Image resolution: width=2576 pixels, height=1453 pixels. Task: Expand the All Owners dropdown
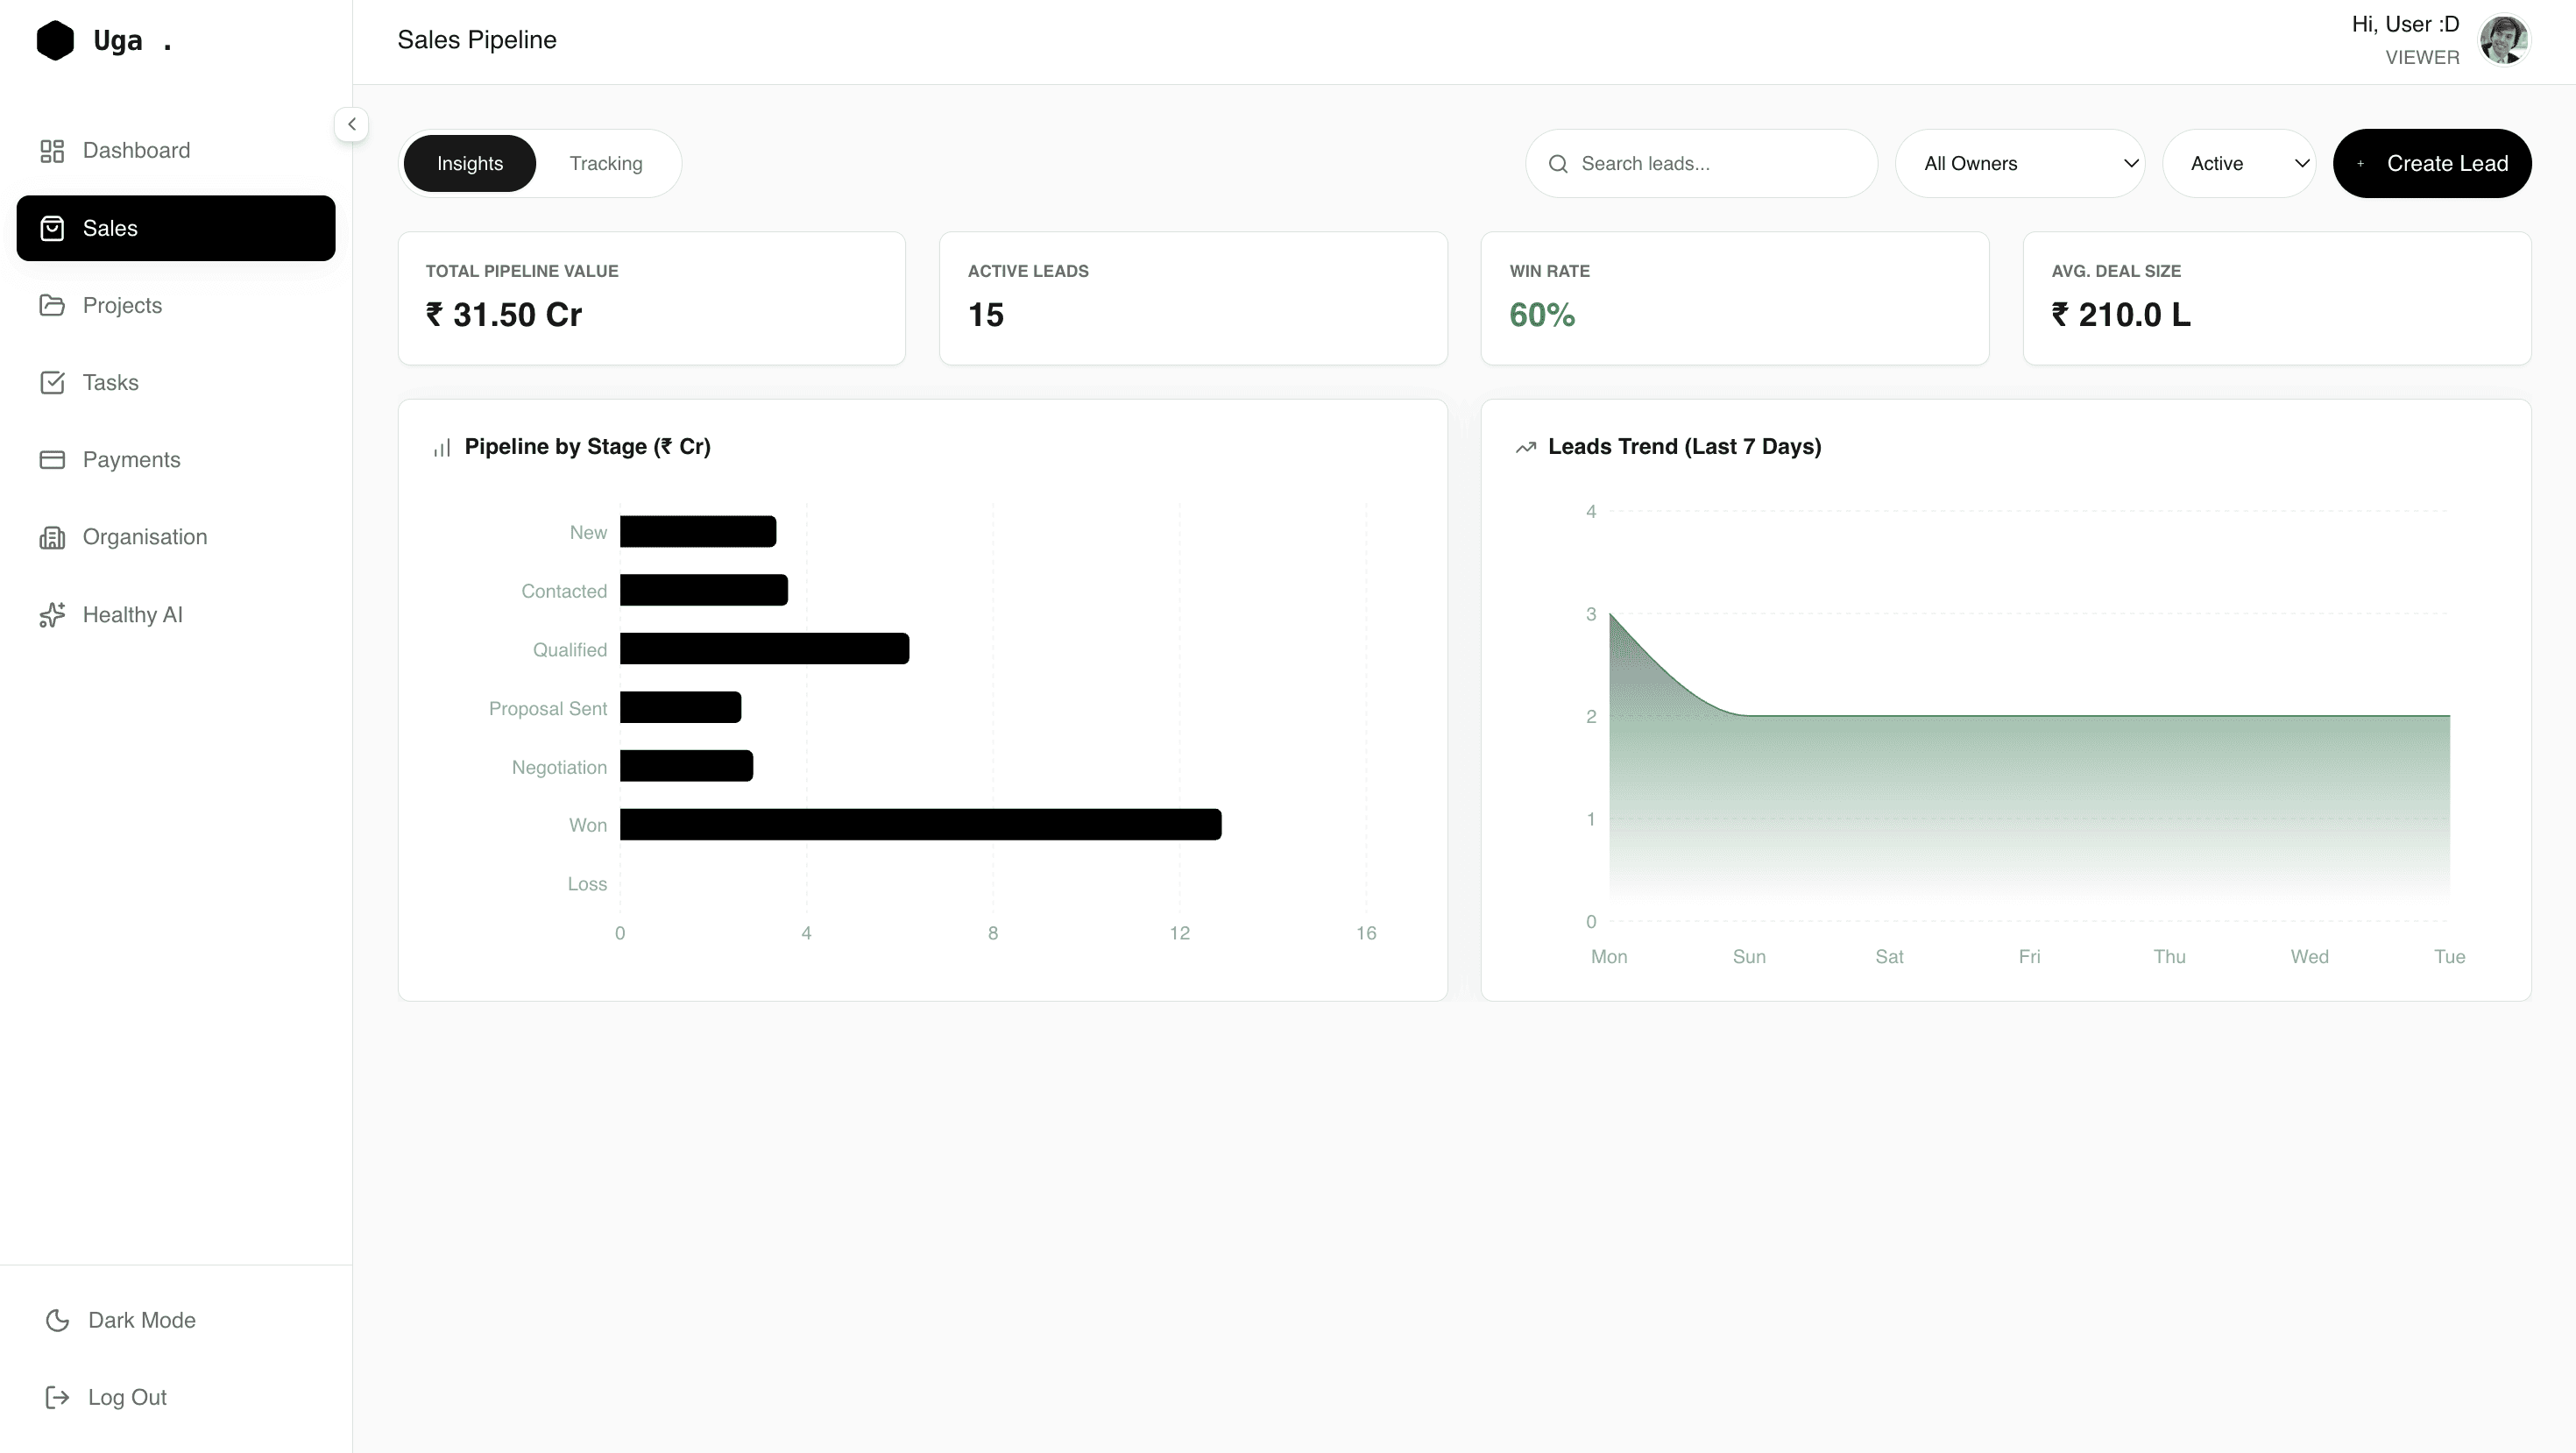(x=2019, y=163)
